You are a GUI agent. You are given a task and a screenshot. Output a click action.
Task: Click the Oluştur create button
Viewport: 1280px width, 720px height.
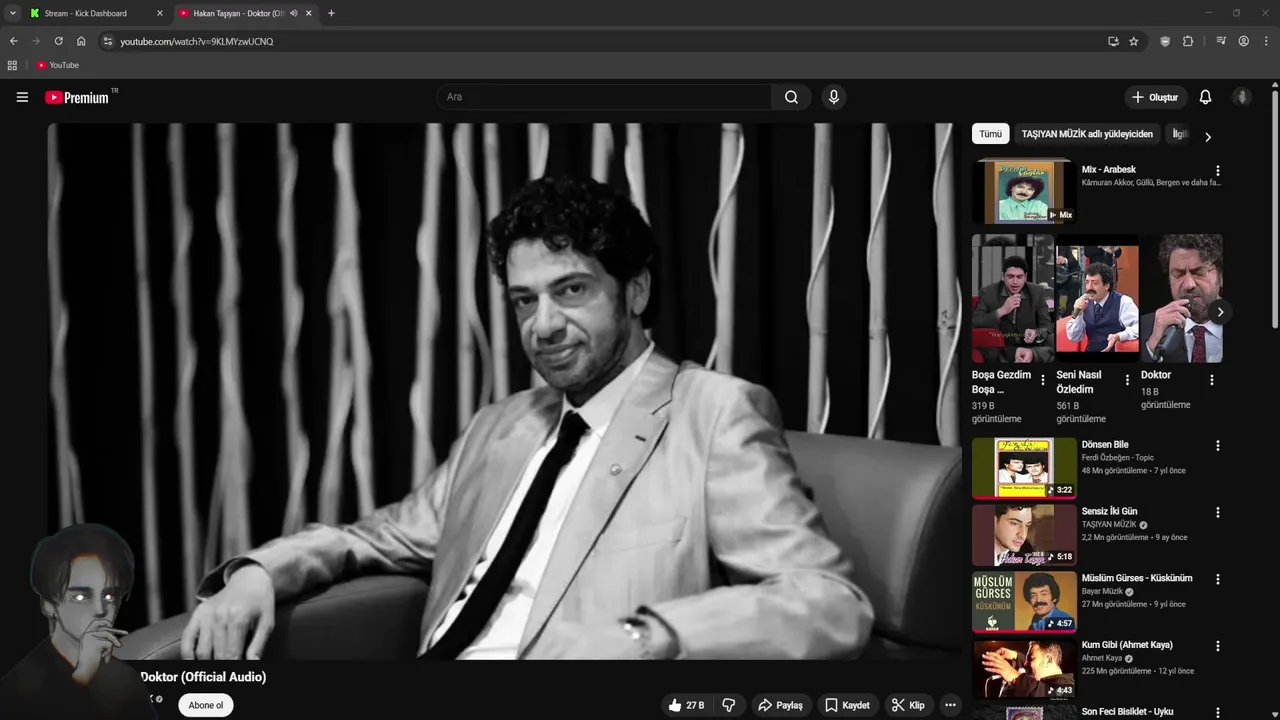click(x=1155, y=97)
